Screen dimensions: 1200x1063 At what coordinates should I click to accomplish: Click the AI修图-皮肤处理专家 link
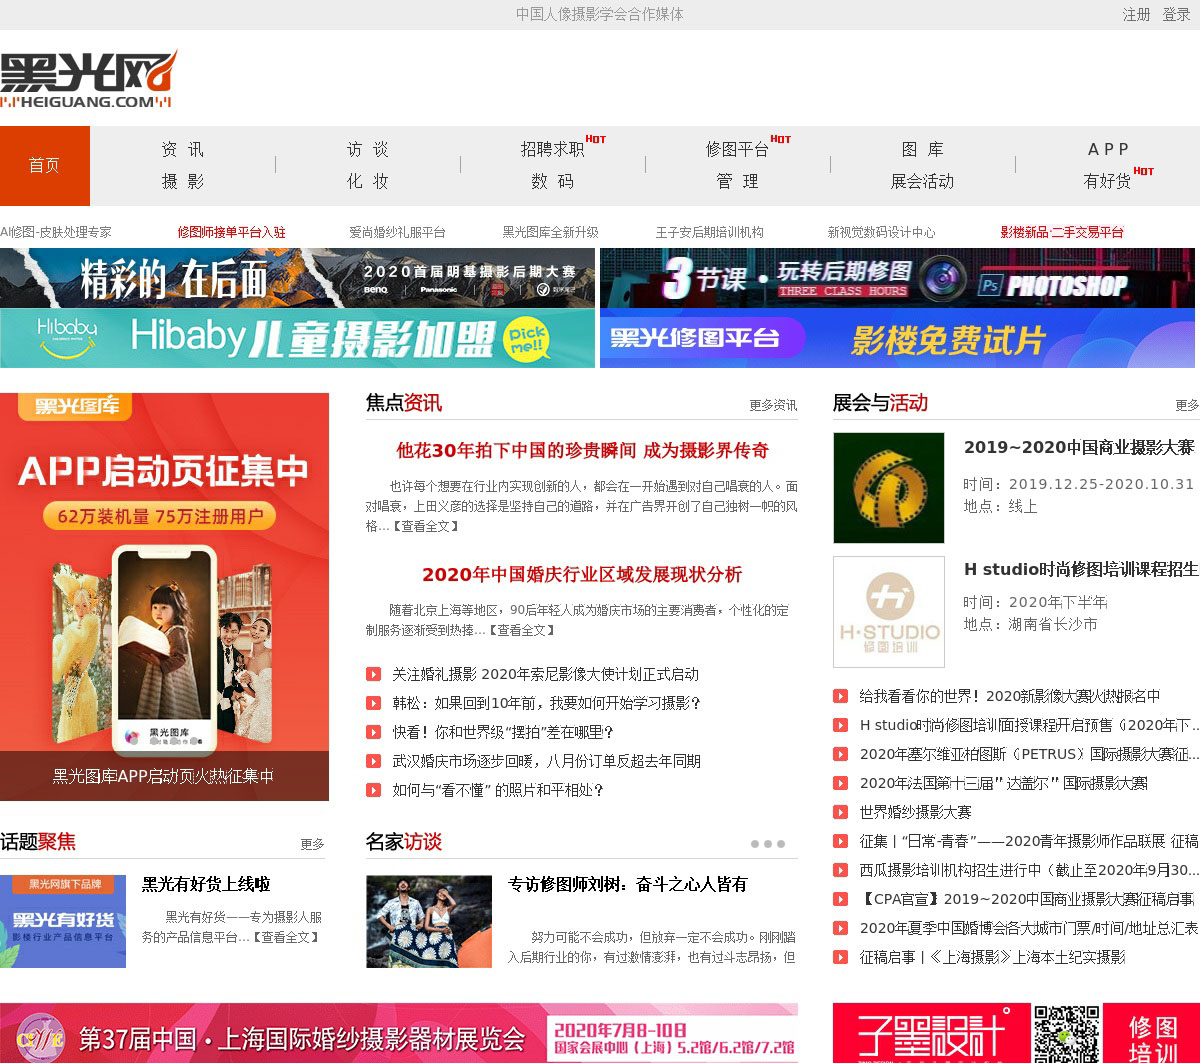[x=56, y=232]
